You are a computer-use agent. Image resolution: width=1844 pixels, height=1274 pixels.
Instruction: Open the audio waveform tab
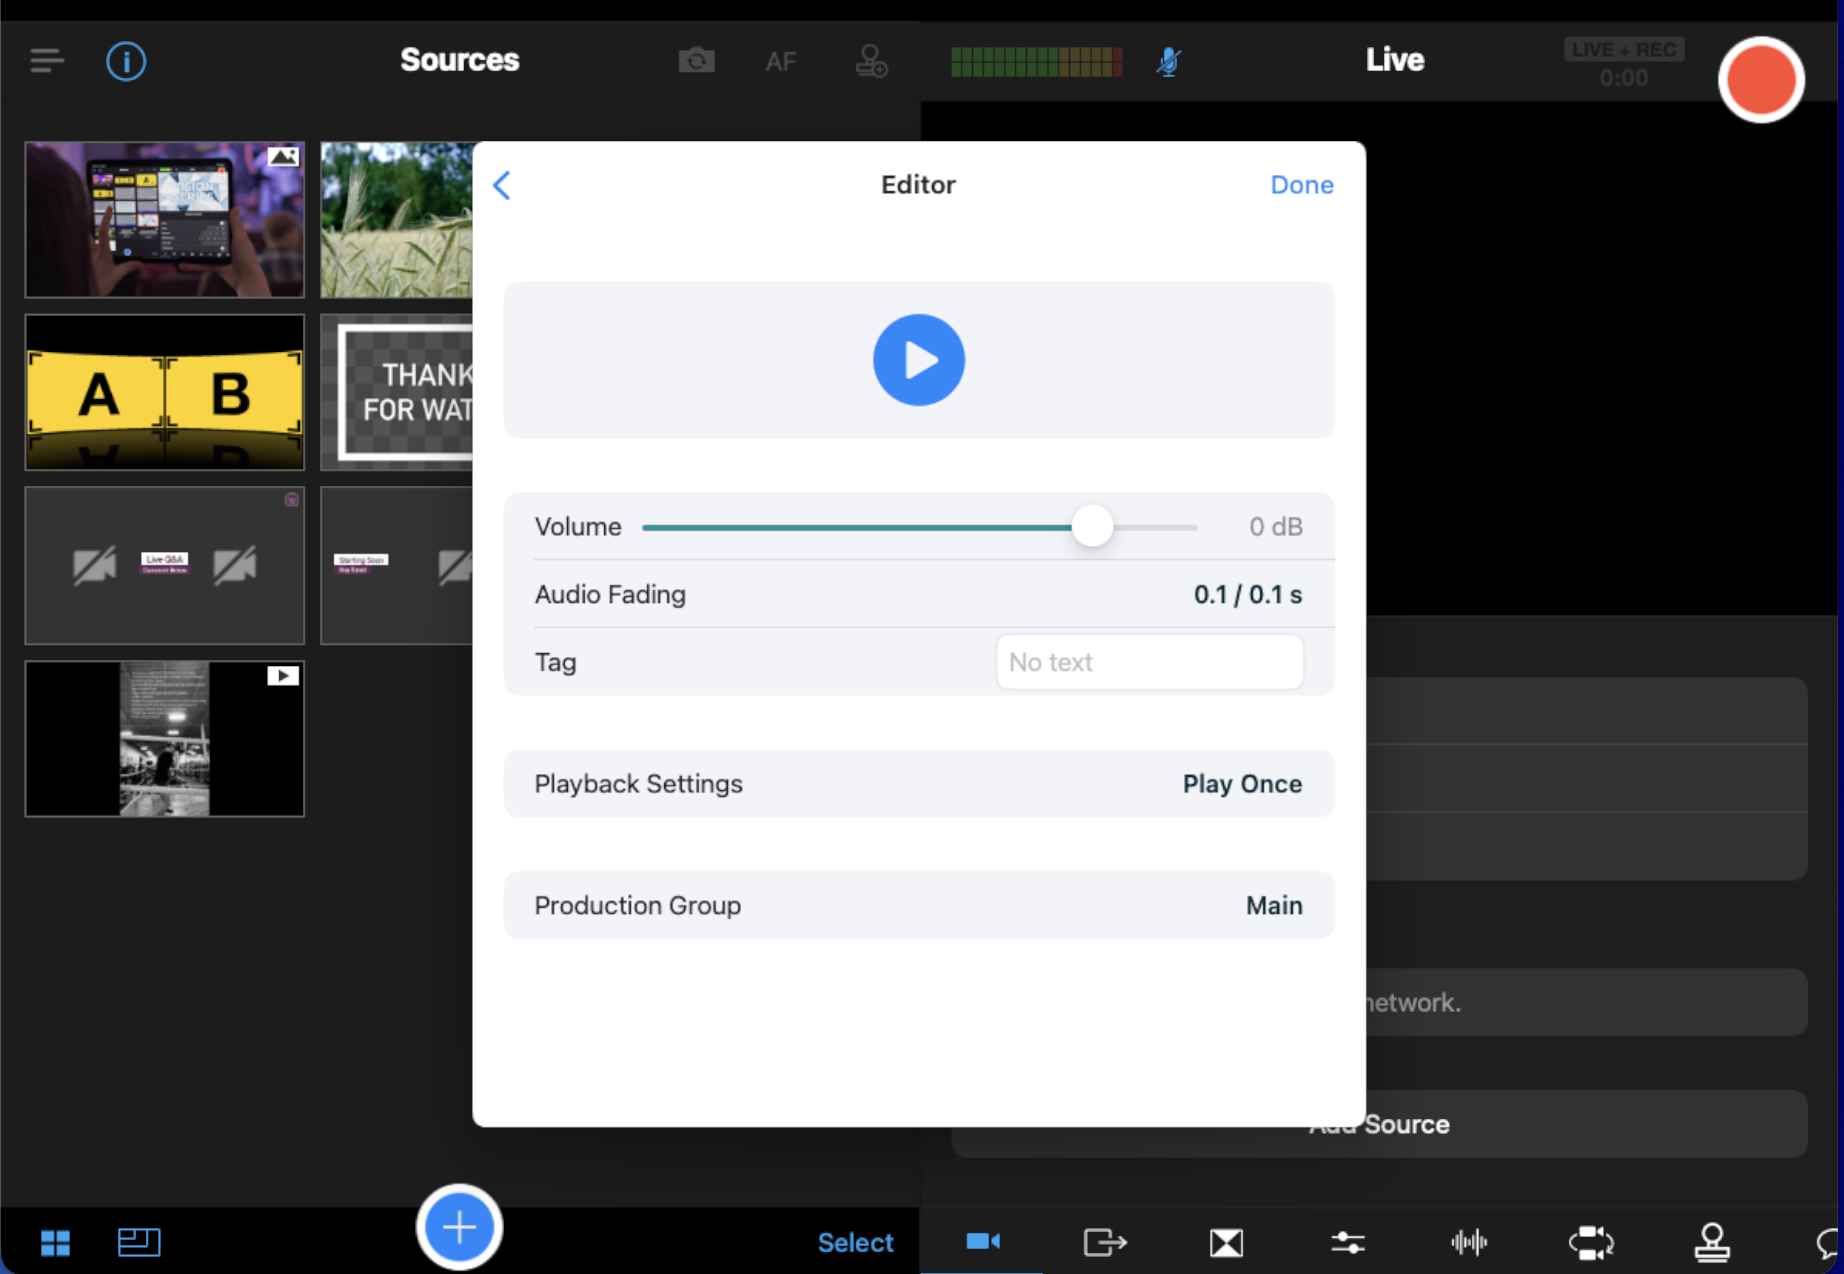coord(1469,1242)
